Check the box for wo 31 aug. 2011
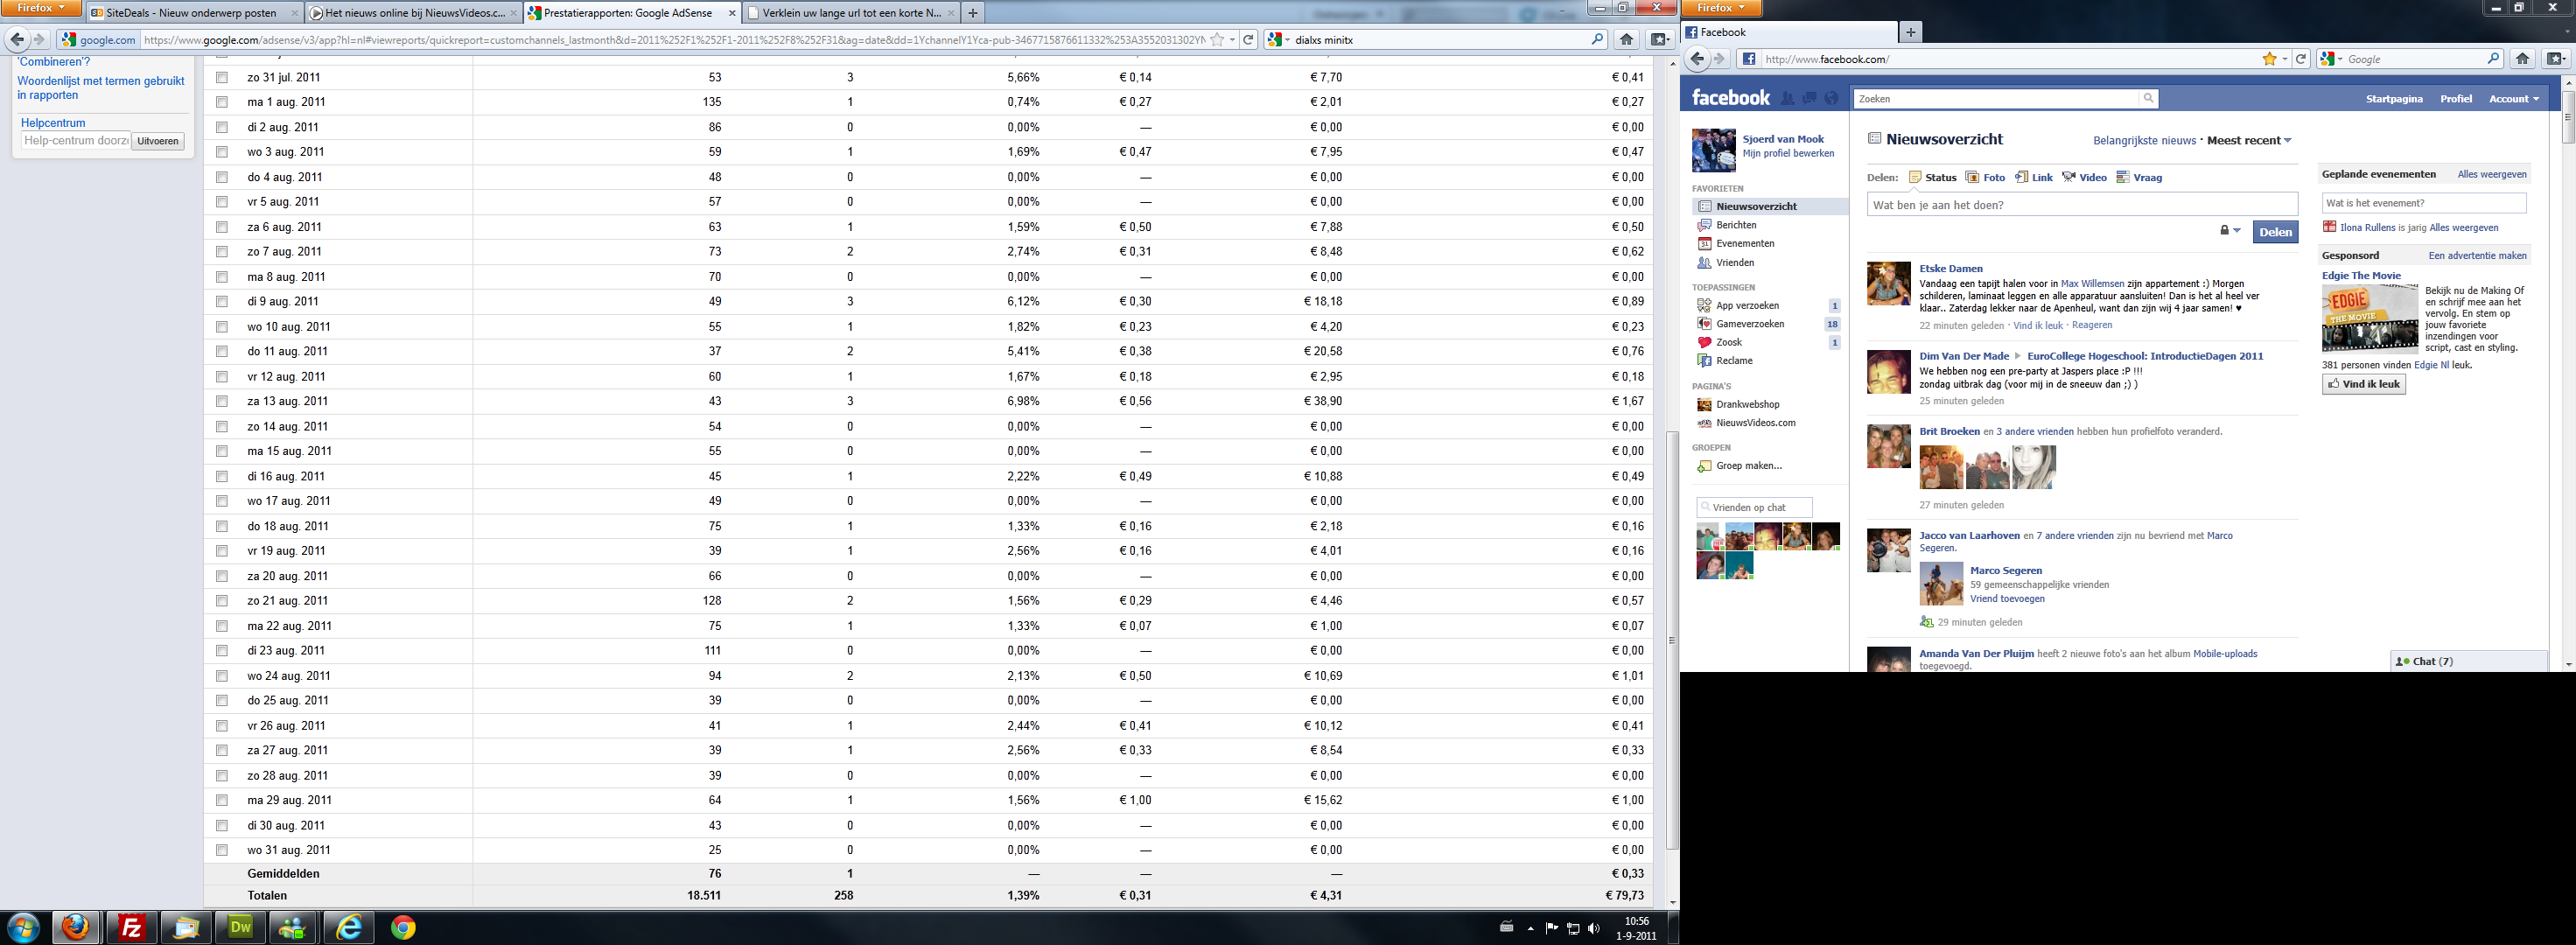The height and width of the screenshot is (945, 2576). [222, 850]
